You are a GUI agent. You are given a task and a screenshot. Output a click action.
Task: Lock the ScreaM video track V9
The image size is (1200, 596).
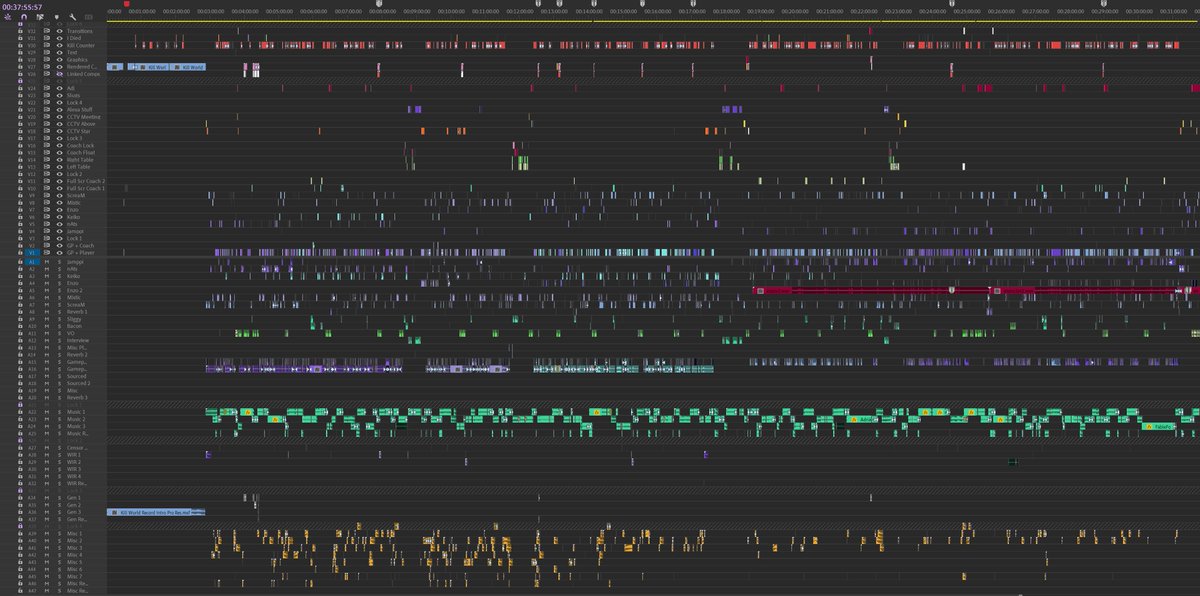20,195
